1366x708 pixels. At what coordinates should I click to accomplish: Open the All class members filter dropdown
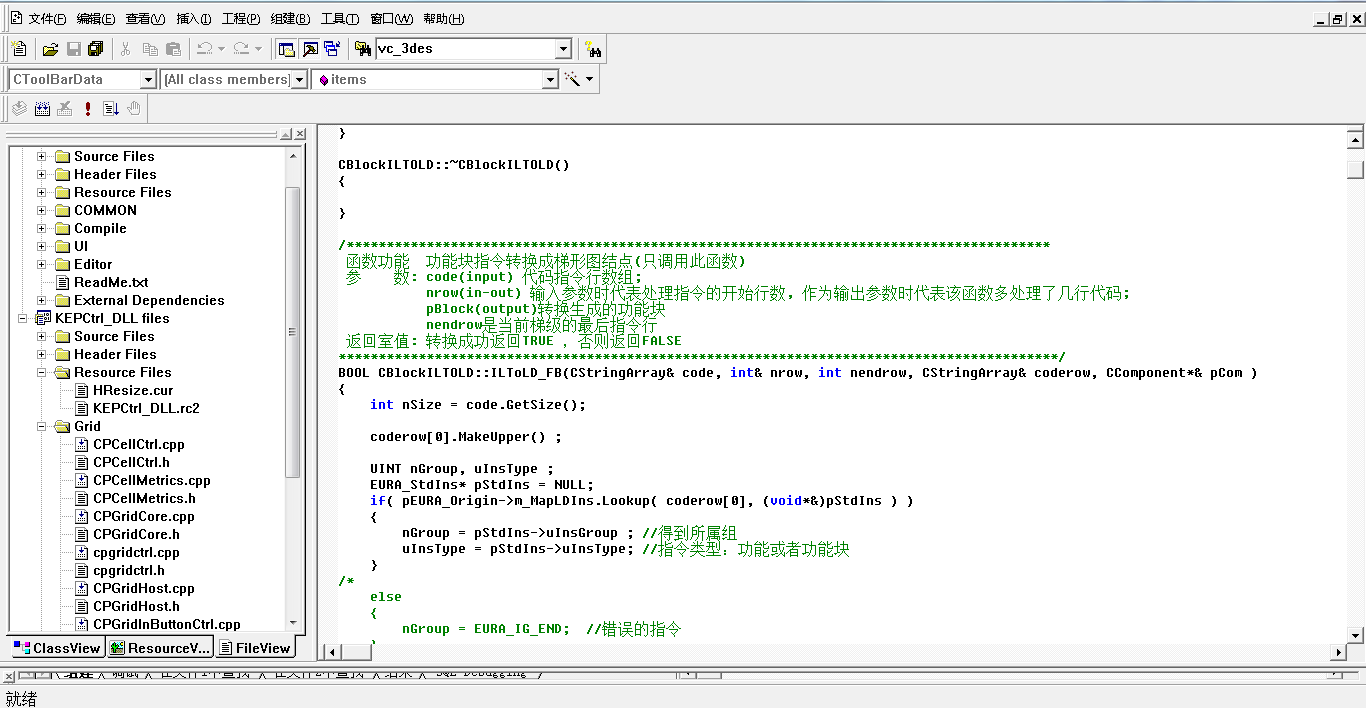click(299, 79)
